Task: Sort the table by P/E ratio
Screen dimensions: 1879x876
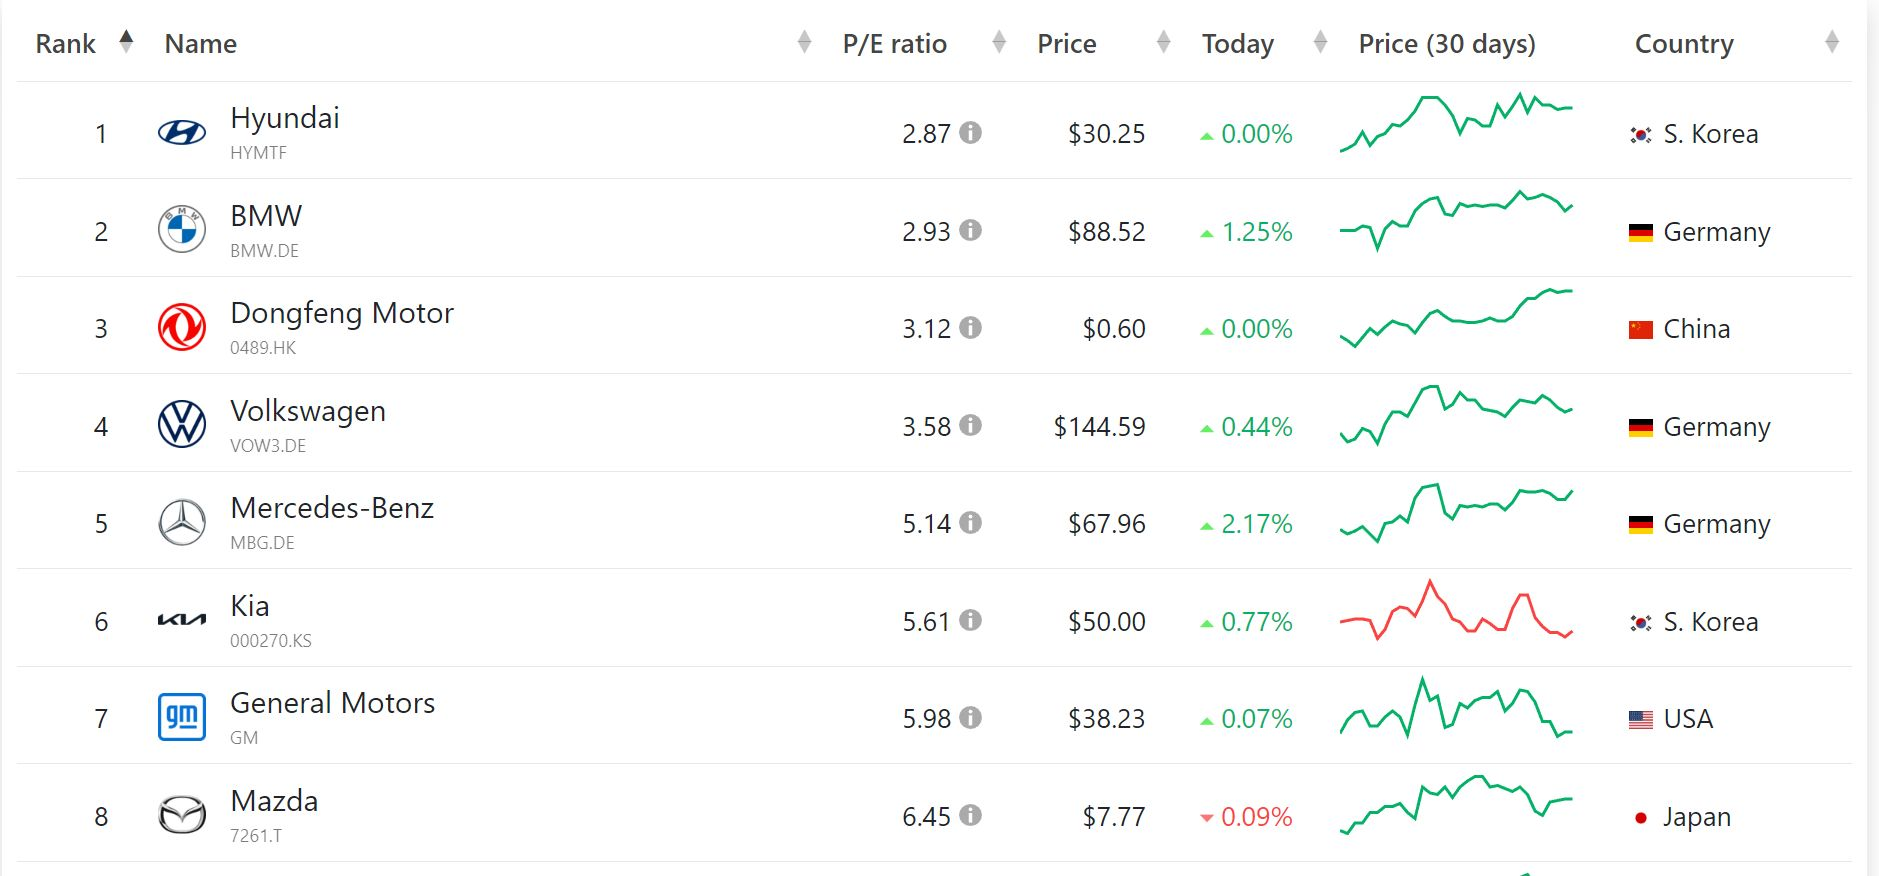Action: pos(998,42)
